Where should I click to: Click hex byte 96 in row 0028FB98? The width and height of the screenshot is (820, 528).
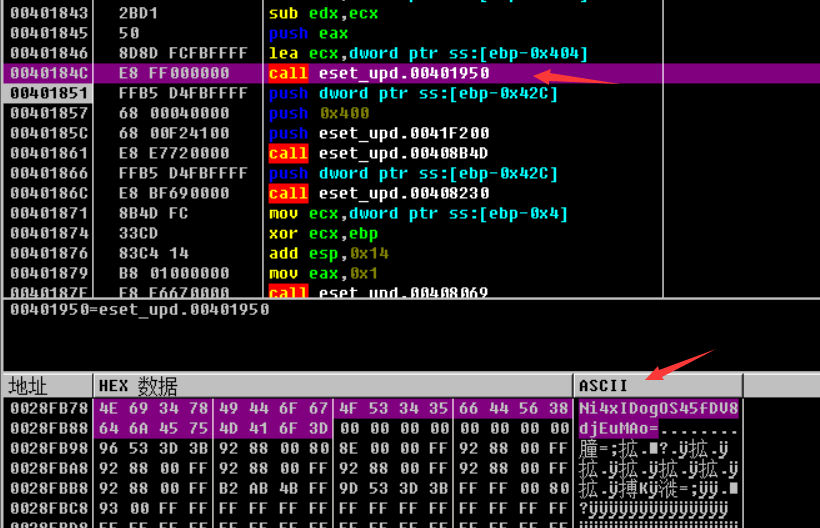pos(108,449)
